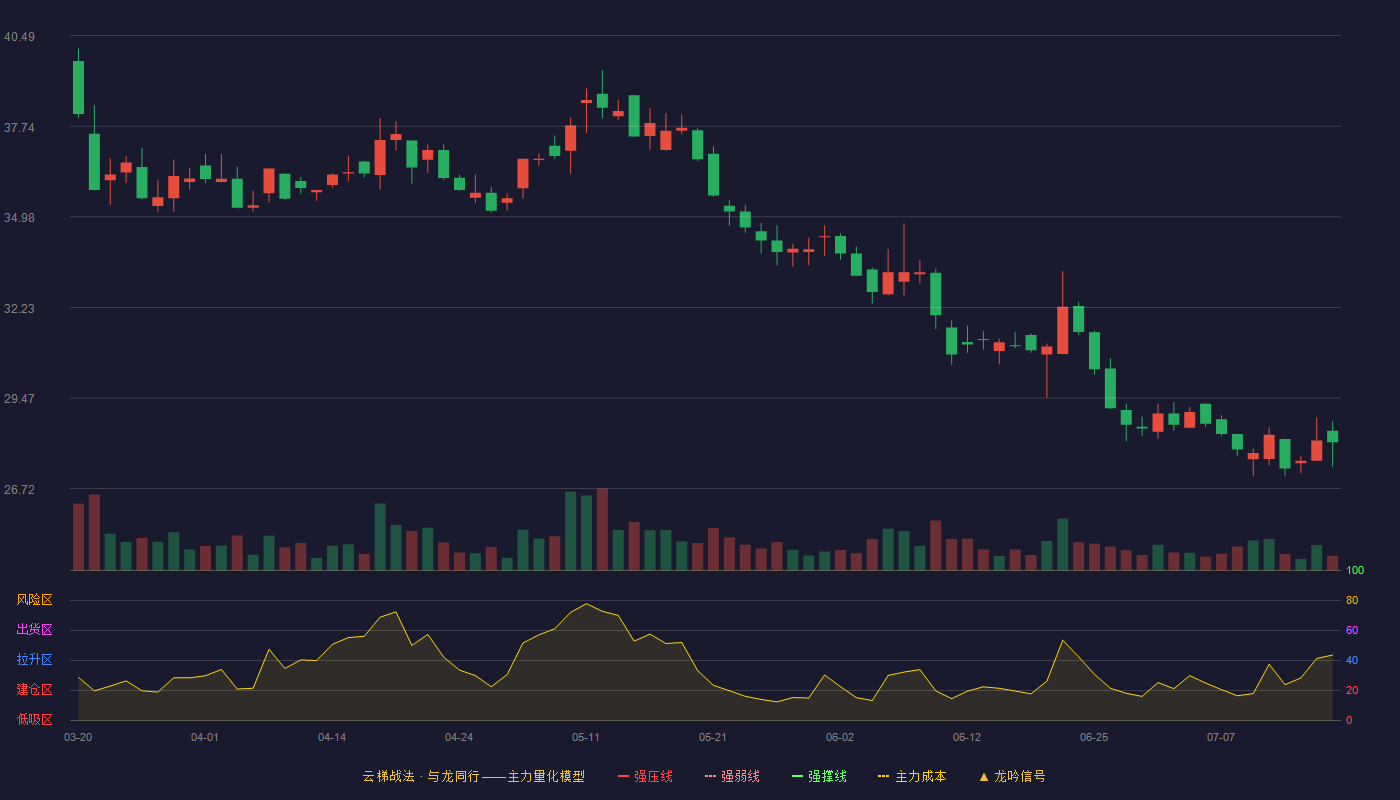Image resolution: width=1400 pixels, height=800 pixels.
Task: Click the 04-01 date axis label
Action: (x=205, y=737)
